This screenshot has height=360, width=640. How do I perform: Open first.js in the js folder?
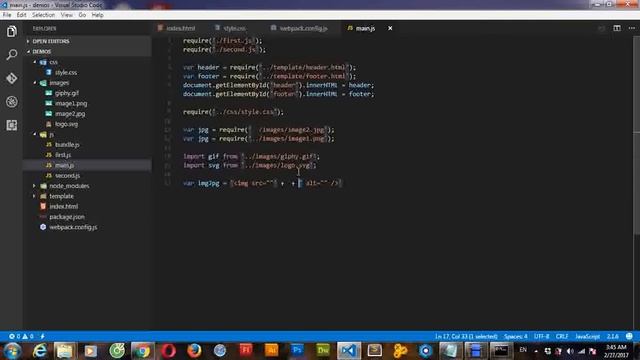pos(63,155)
